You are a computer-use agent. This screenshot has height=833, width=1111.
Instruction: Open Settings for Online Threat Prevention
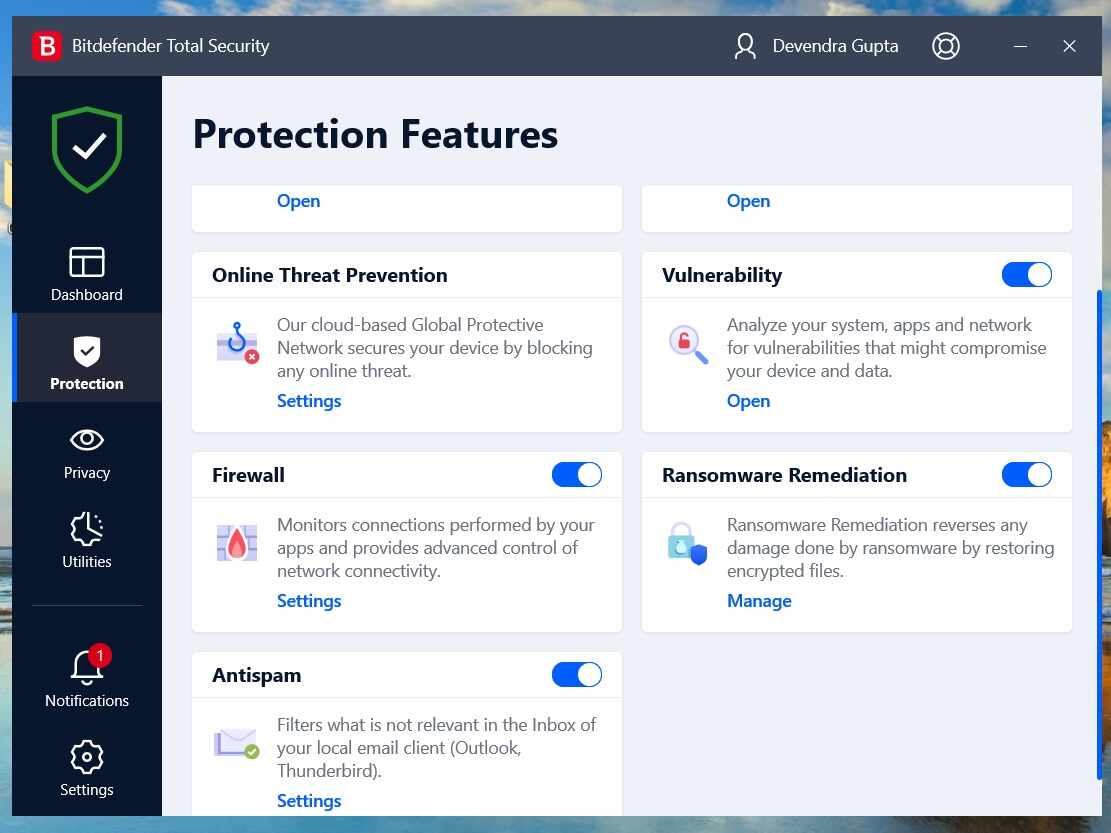tap(309, 400)
